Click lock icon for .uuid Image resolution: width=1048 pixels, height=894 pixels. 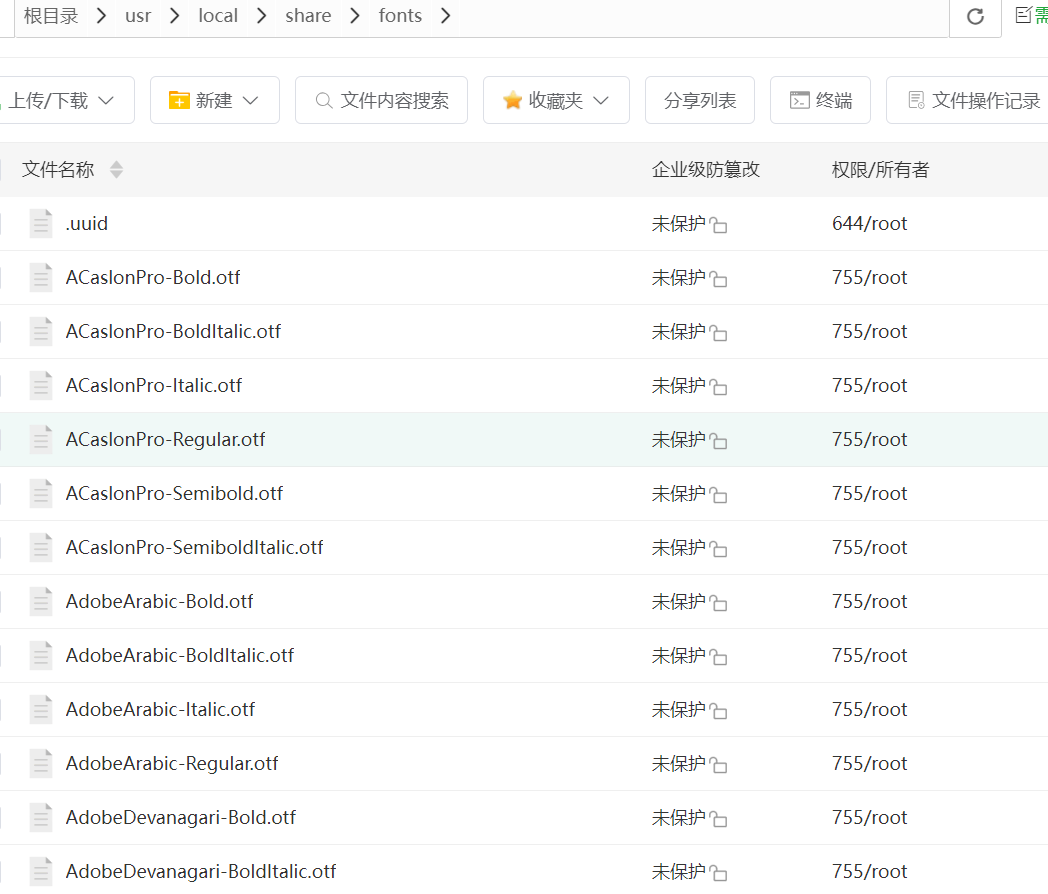point(718,225)
